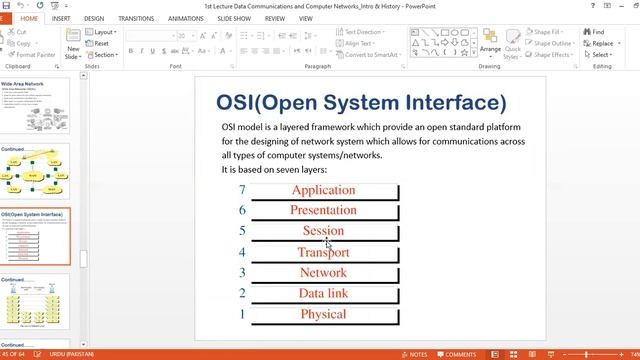Open the Shape Outline menu

coord(550,43)
